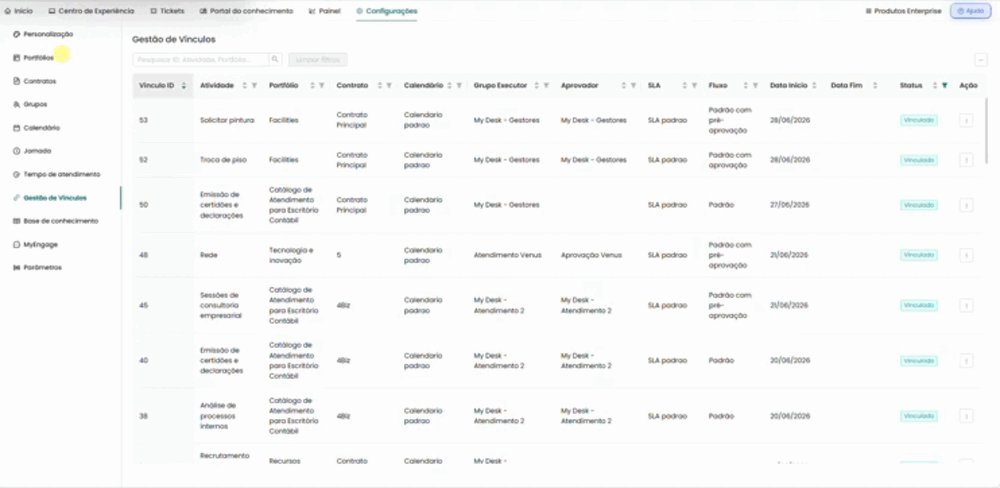
Task: Click the Tecnologia e inovação portfolio cell
Action: pyautogui.click(x=291, y=255)
